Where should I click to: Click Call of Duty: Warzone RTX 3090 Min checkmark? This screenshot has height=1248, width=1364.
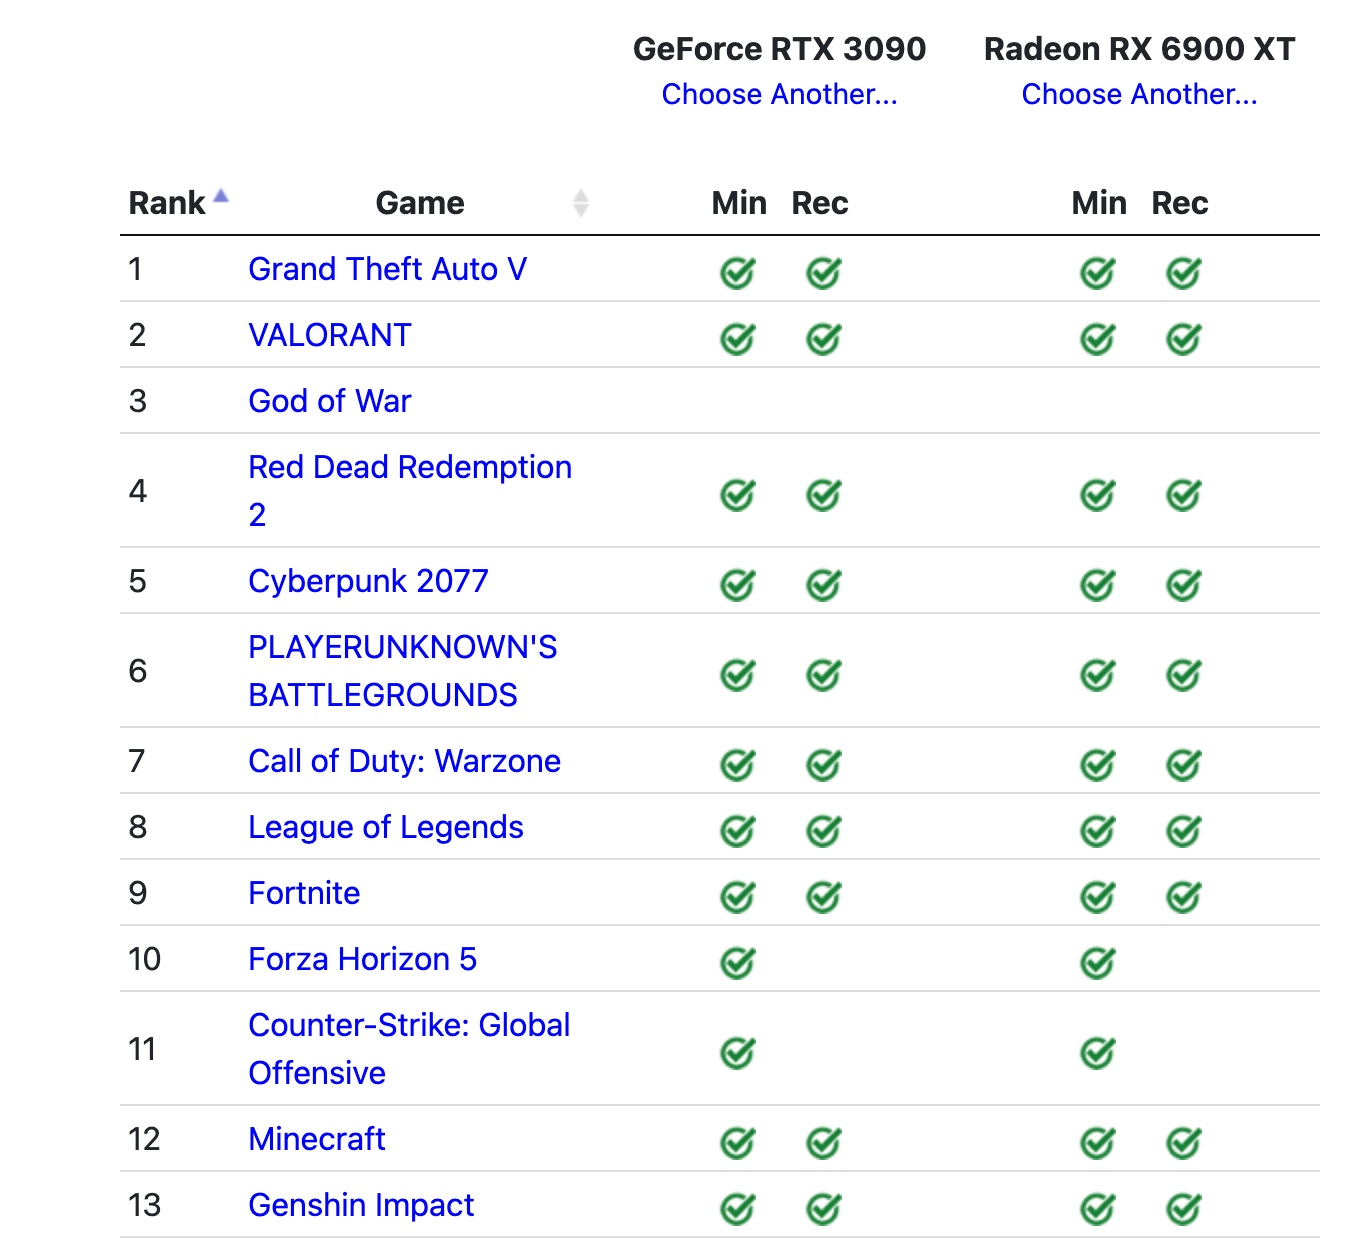coord(738,764)
